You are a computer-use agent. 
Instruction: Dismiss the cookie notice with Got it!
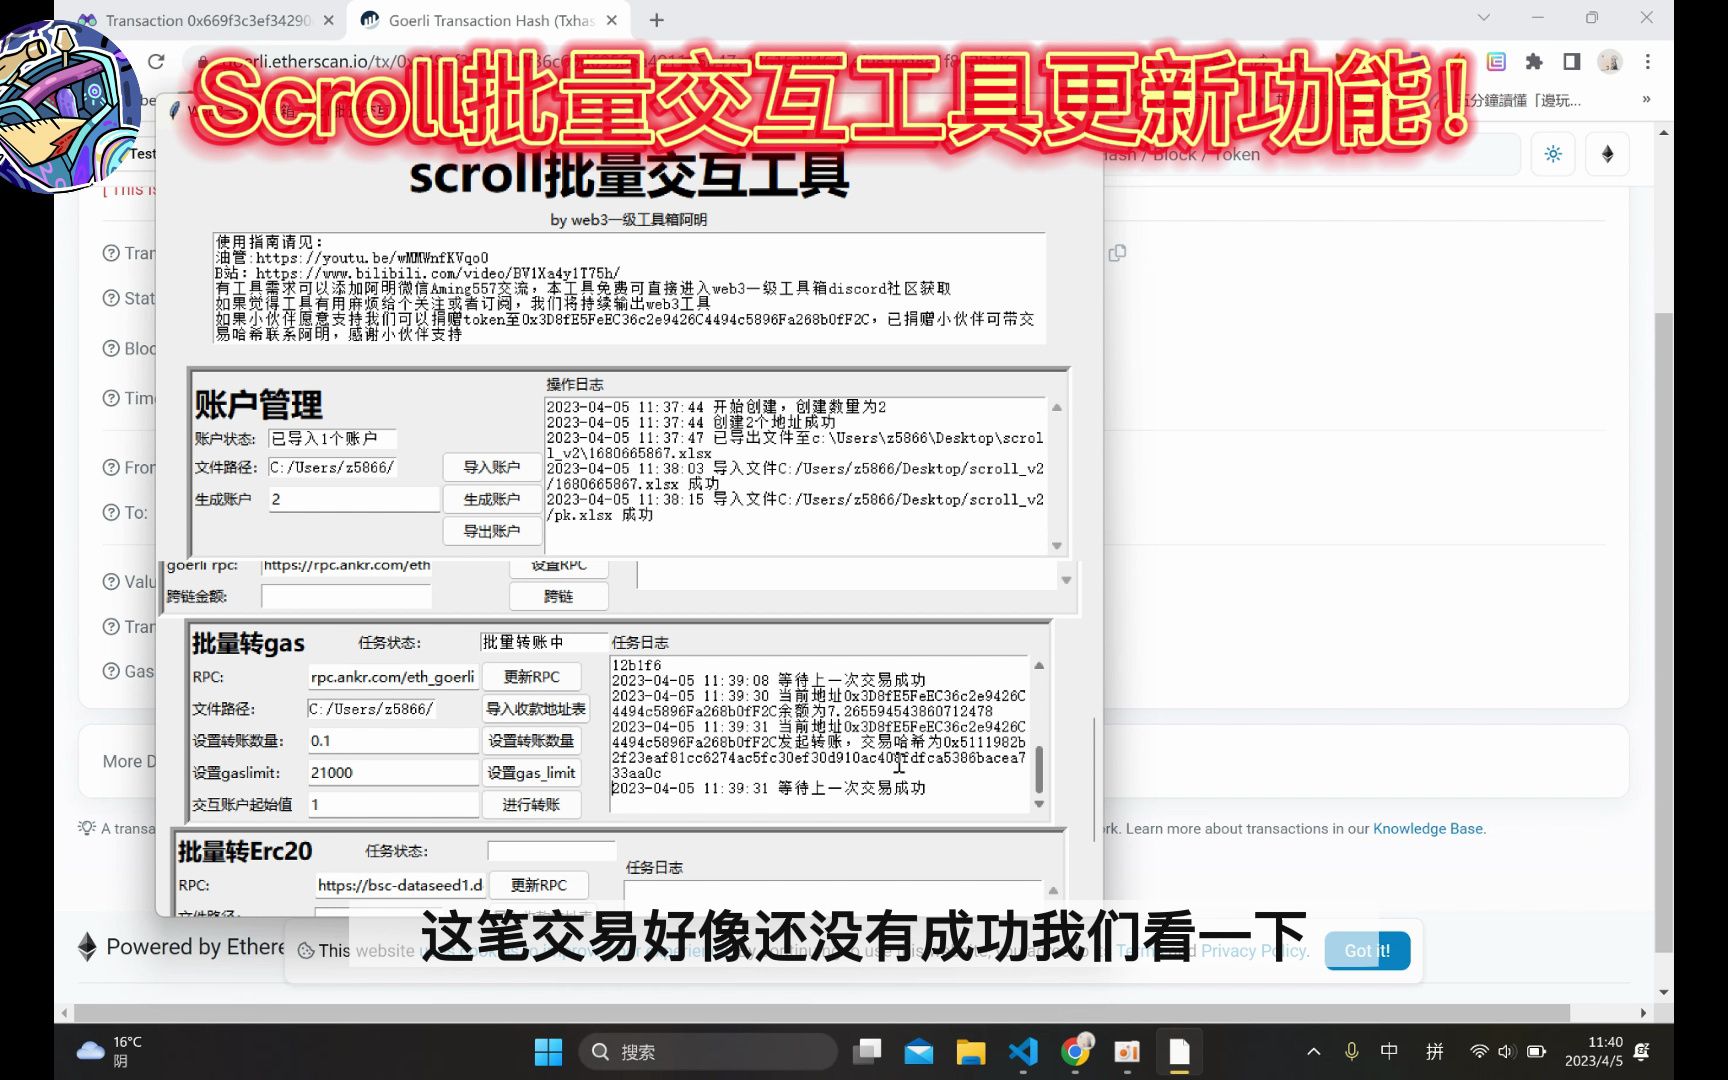point(1366,950)
